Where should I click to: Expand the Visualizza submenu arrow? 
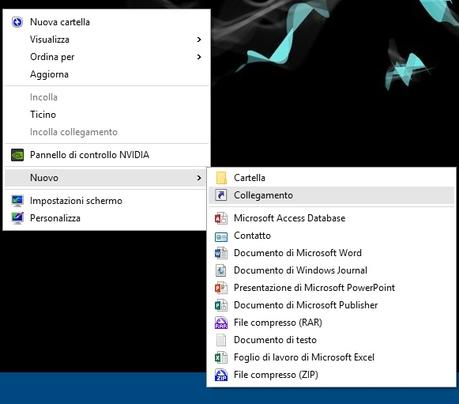[x=199, y=40]
